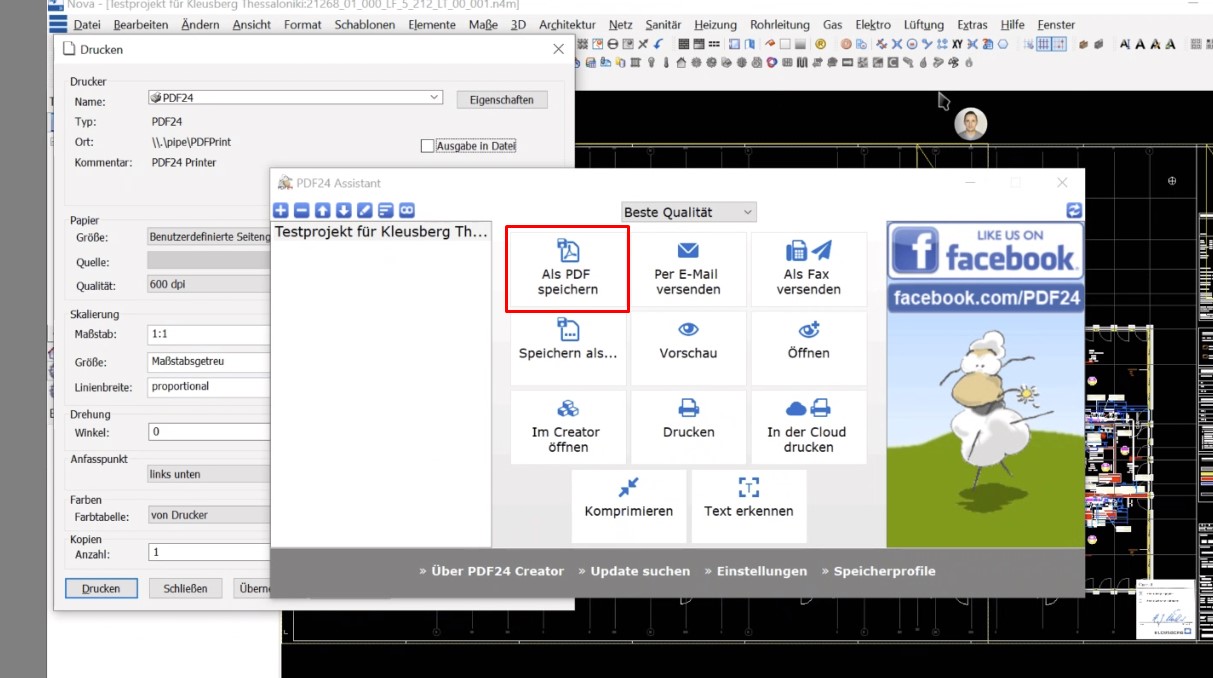Click the blue minus icon in PDF24 Assistant
Viewport: 1213px width, 678px height.
301,210
